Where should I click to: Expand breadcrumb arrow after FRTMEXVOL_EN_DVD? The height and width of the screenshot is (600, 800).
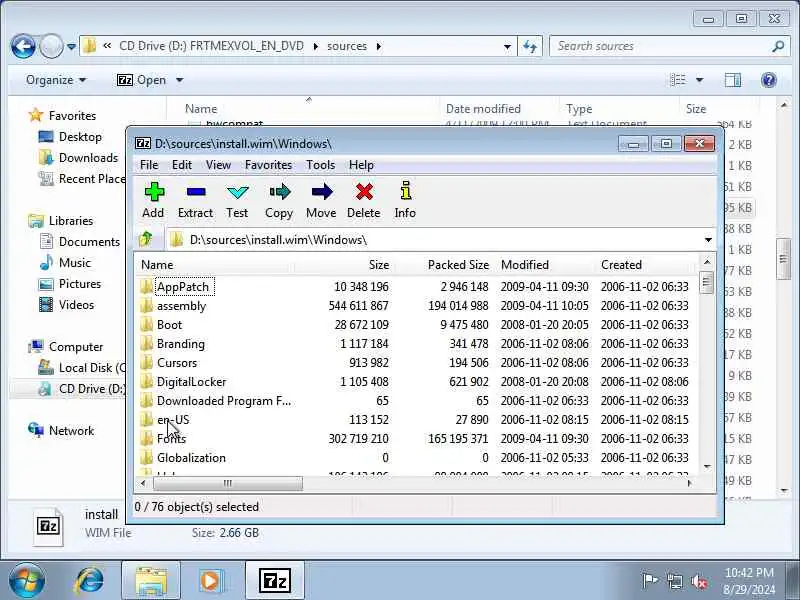316,46
